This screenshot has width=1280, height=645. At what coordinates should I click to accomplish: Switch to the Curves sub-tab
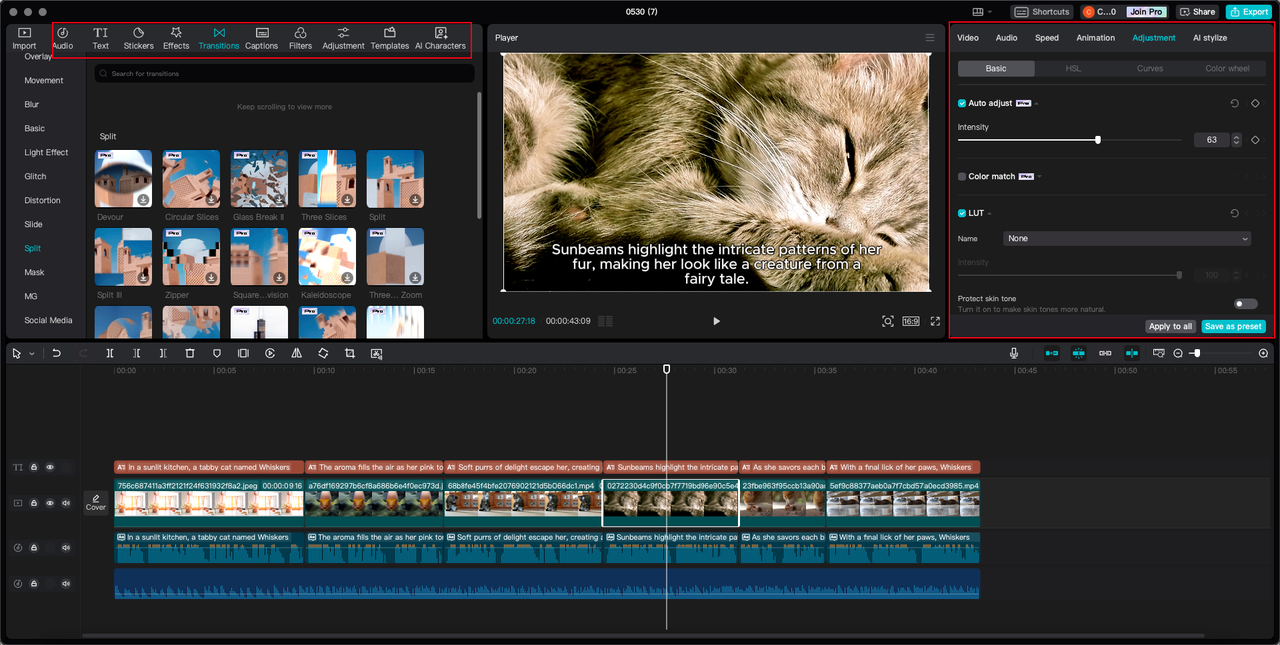click(1150, 69)
